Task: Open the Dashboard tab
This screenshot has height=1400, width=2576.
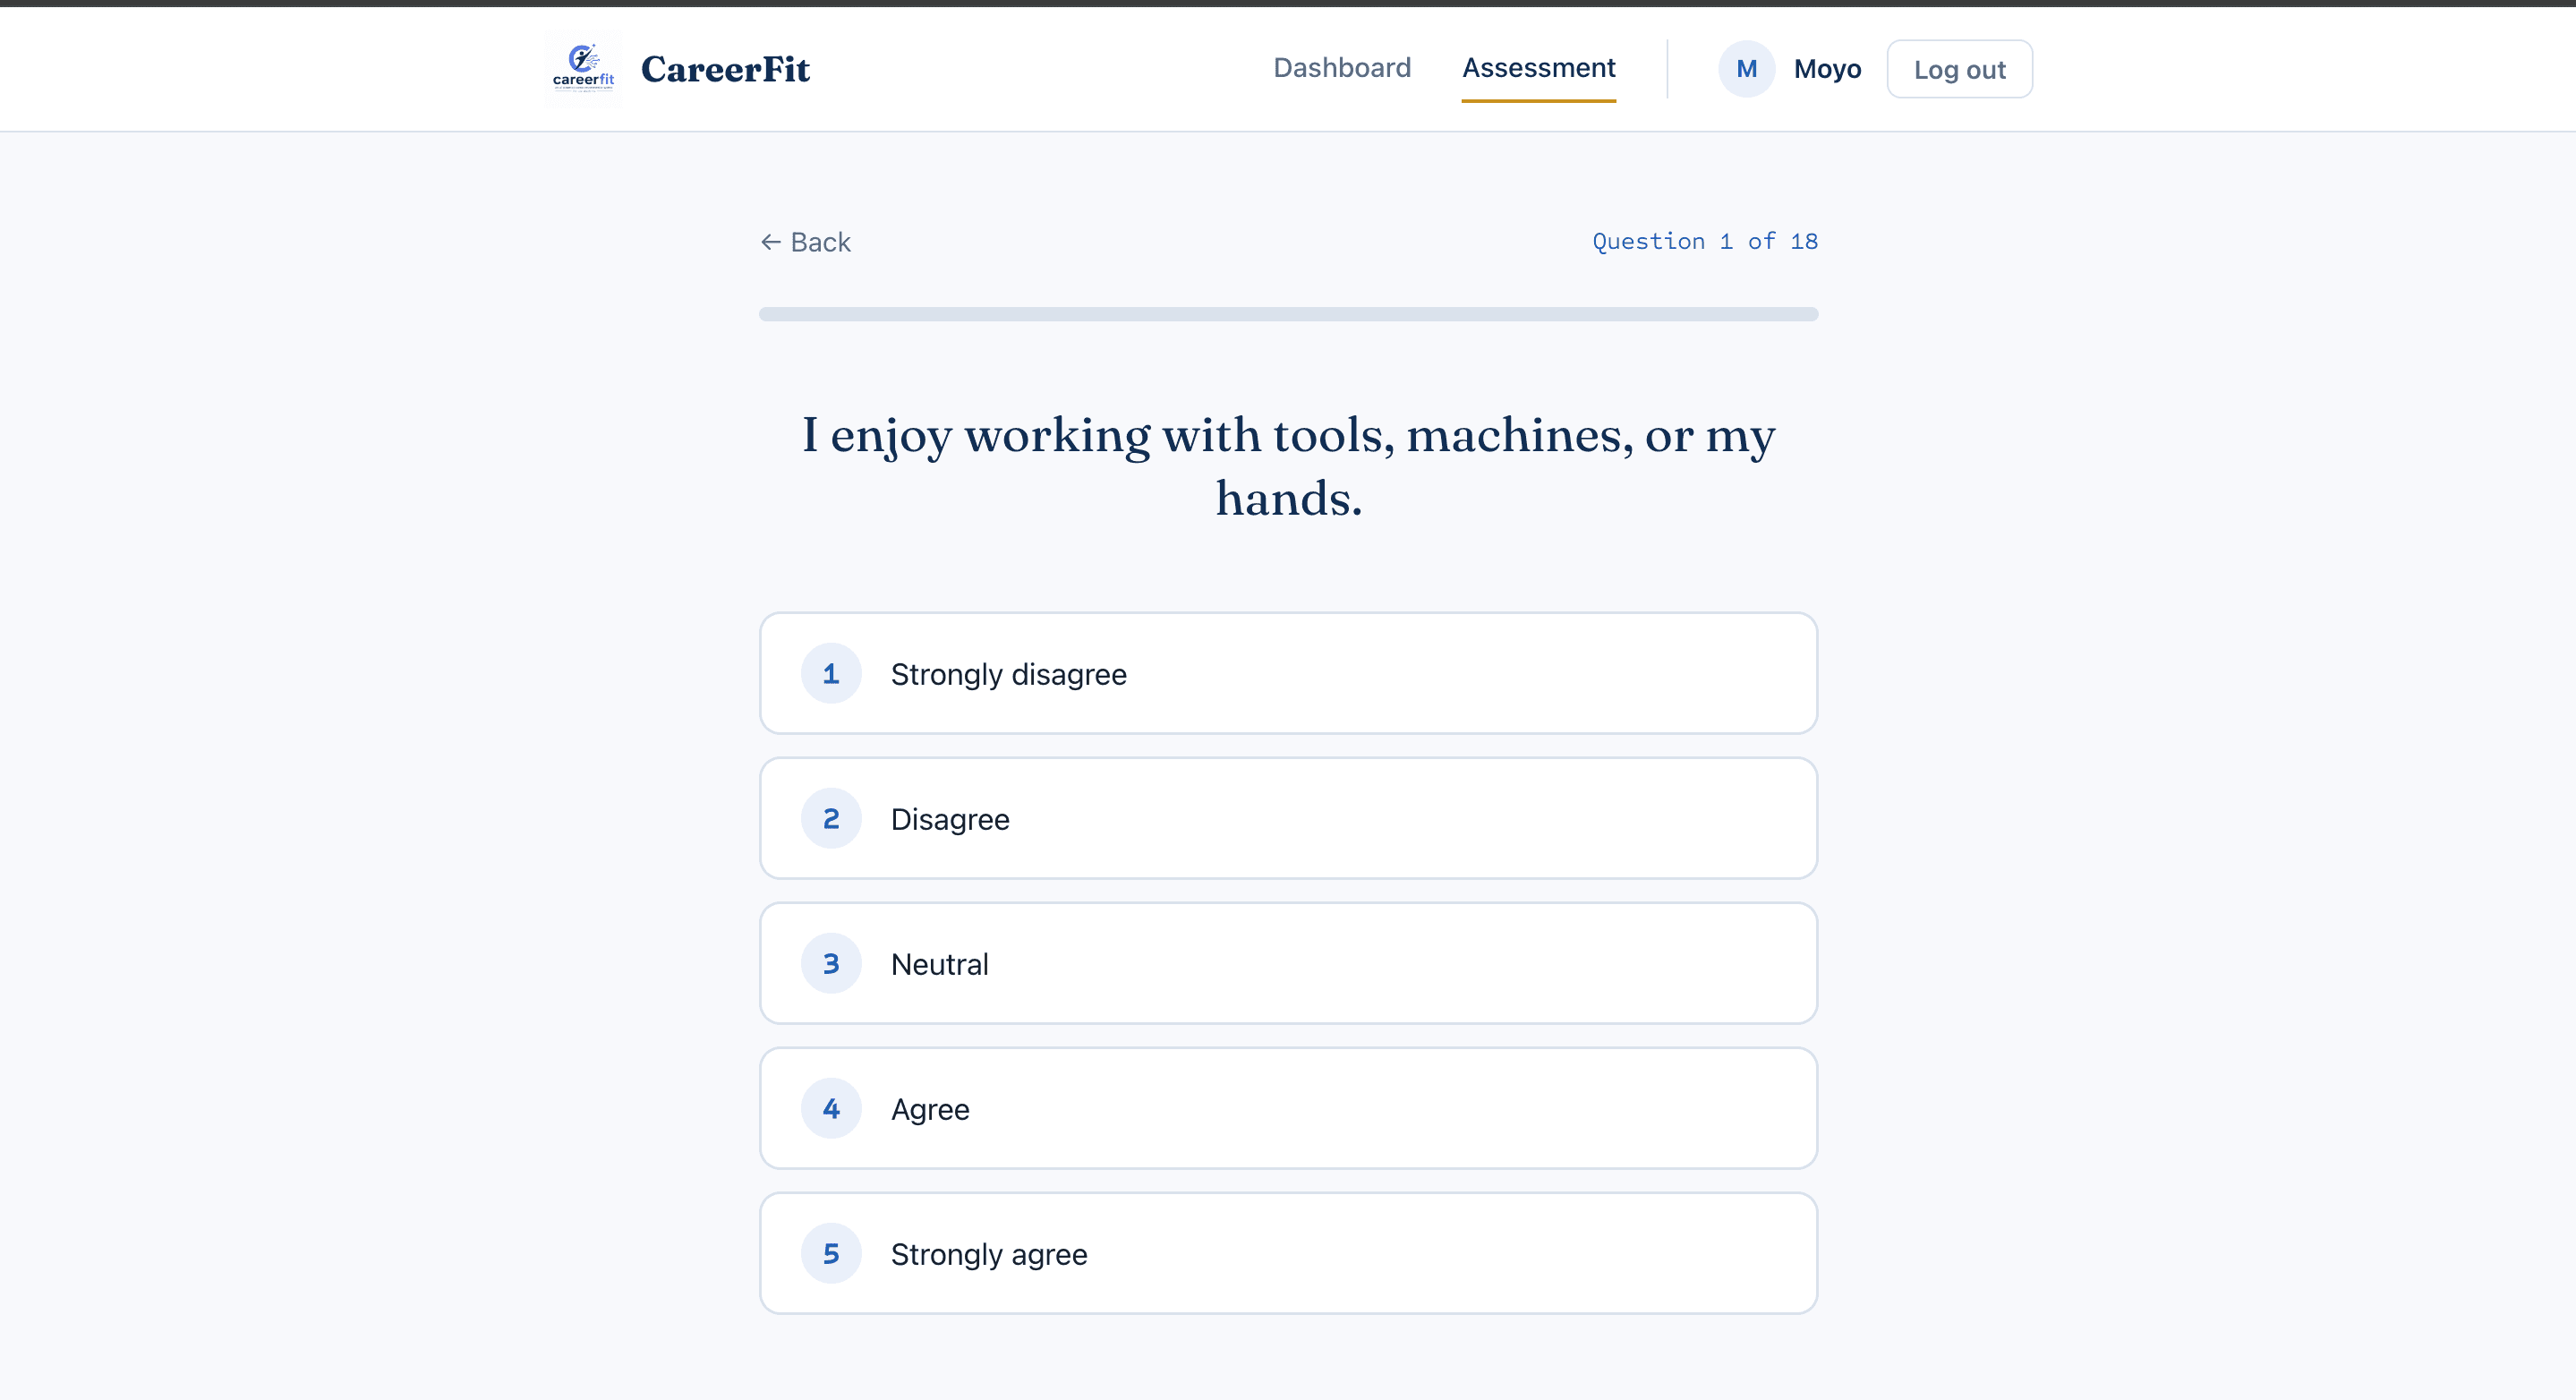Action: 1342,68
